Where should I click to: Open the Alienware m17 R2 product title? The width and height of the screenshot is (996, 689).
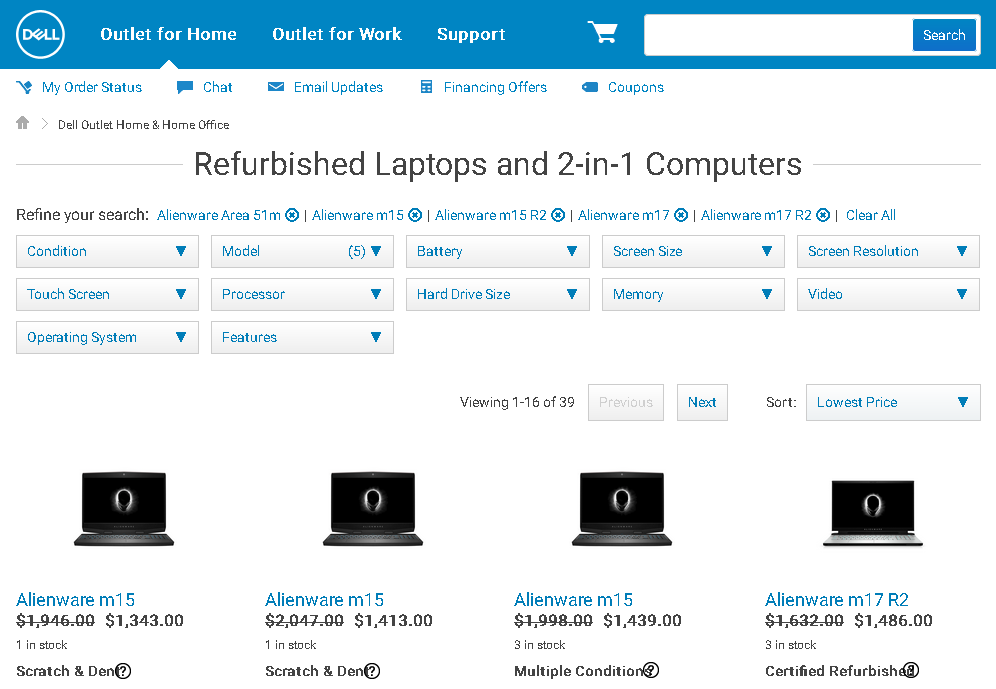coord(837,599)
